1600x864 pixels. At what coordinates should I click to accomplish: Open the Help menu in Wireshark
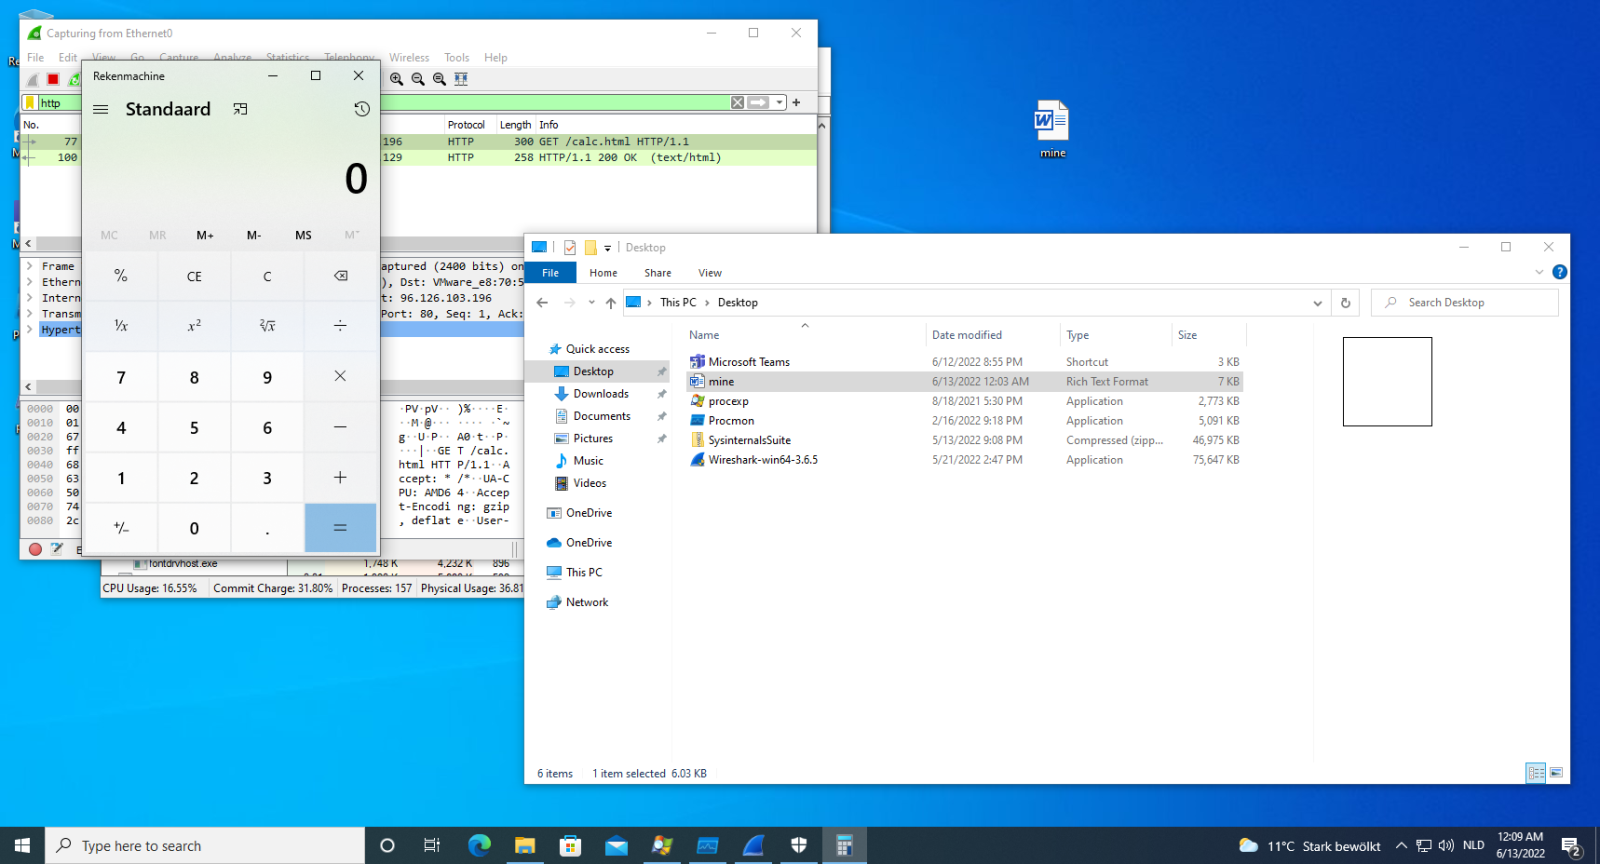click(495, 58)
